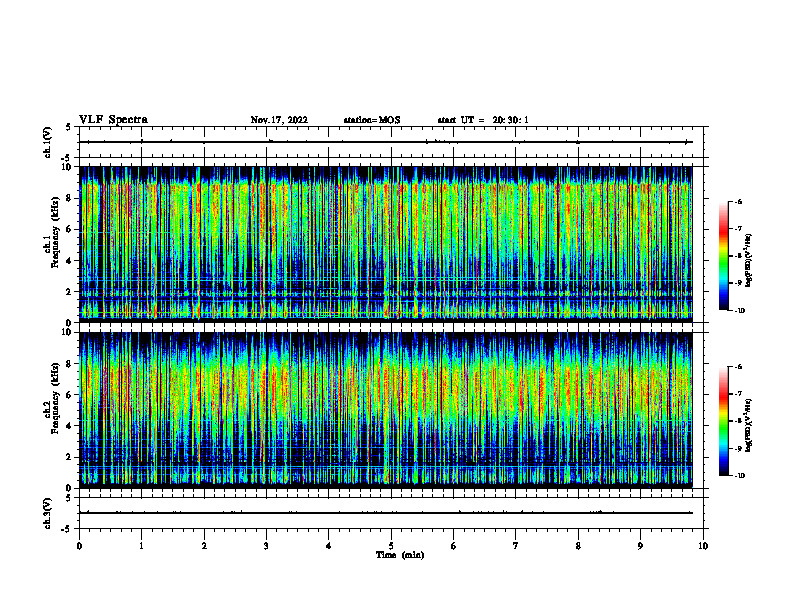Screen dimensions: 792x612
Task: Click the time axis tick label '7'
Action: [516, 546]
